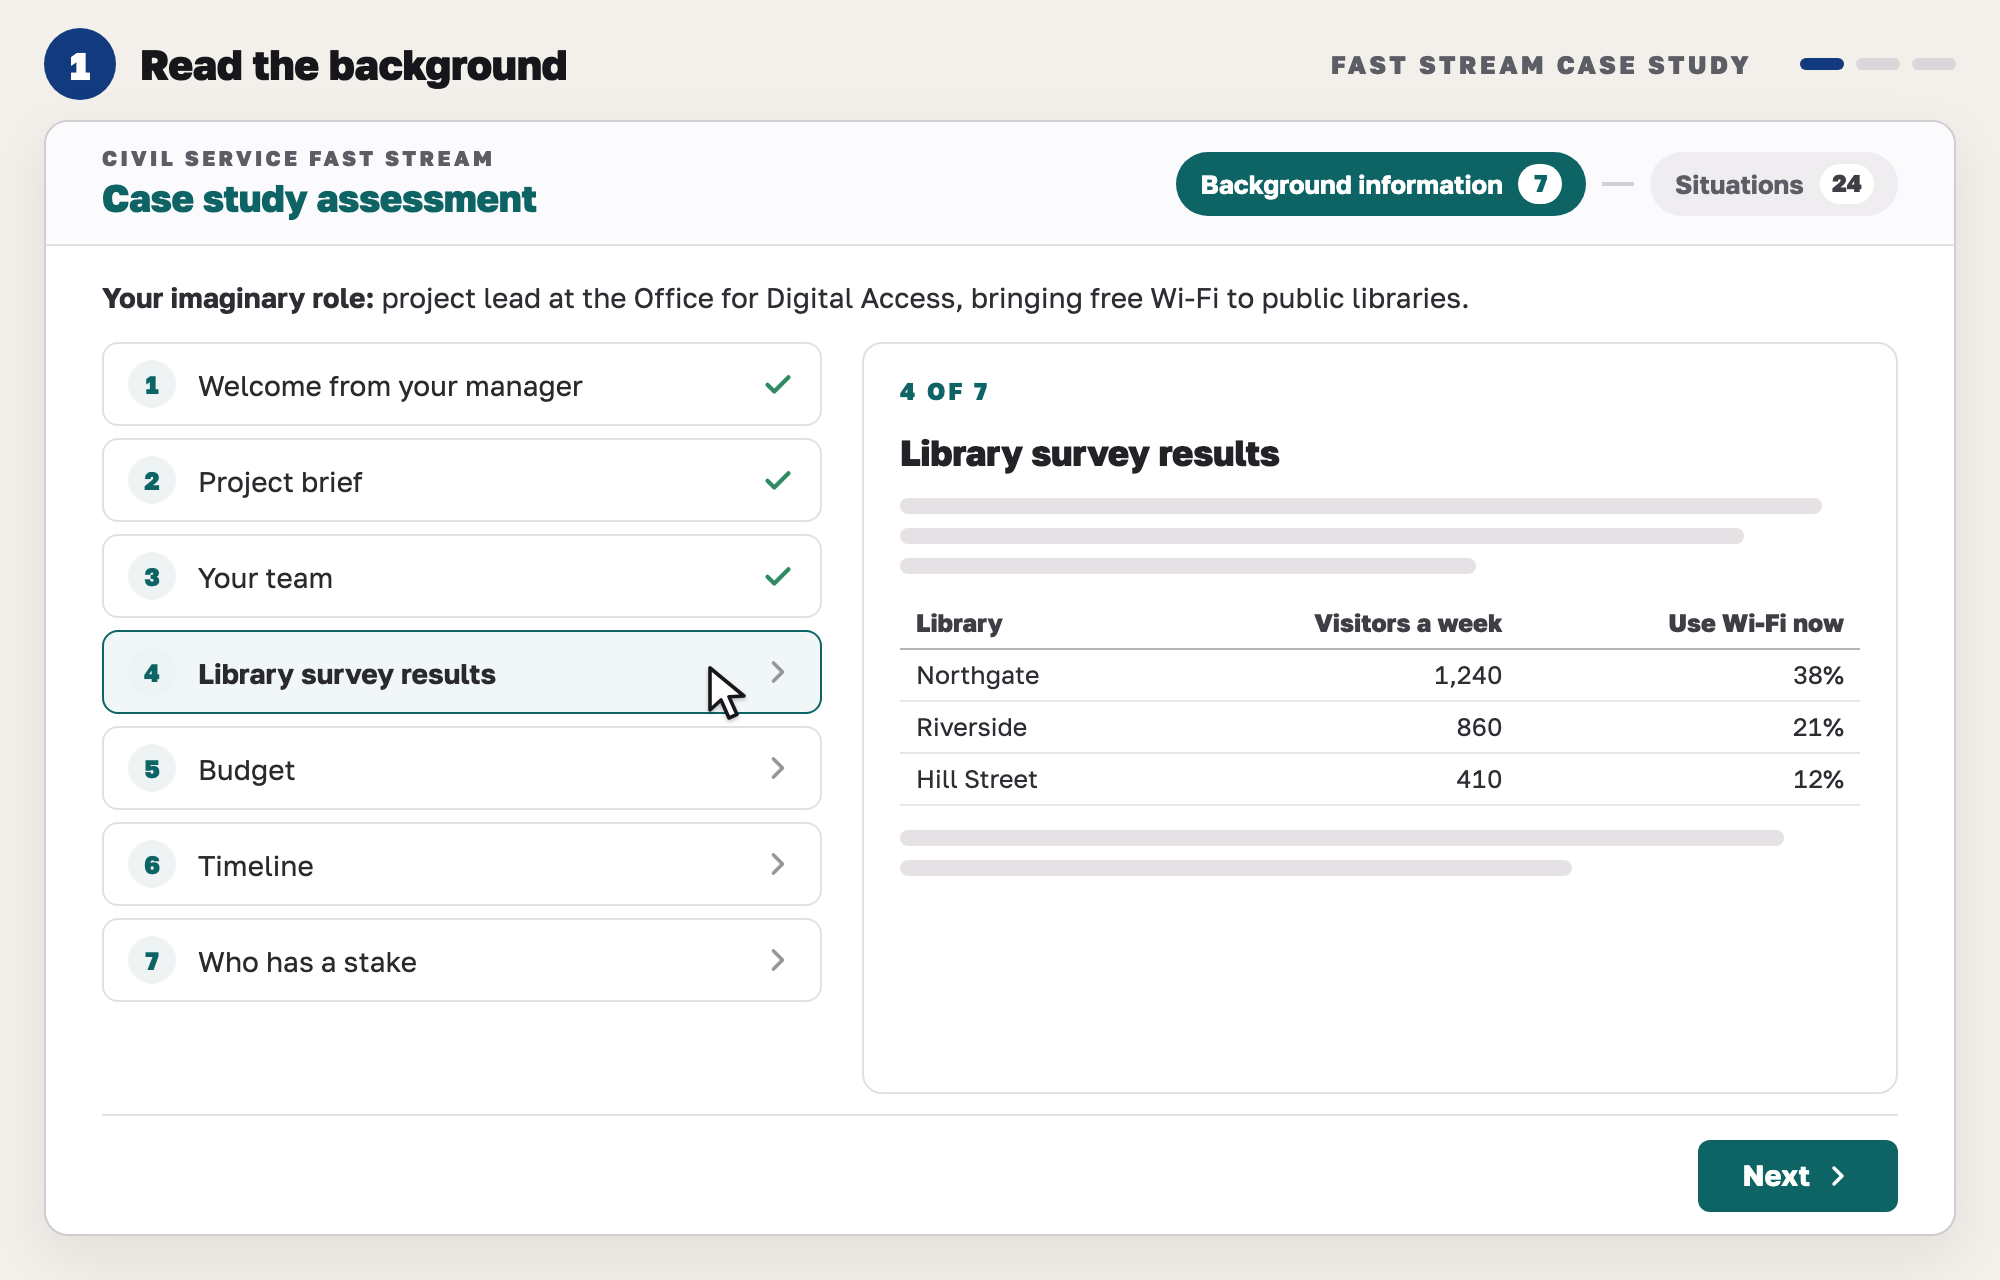Click the Northgate table cell

click(978, 675)
